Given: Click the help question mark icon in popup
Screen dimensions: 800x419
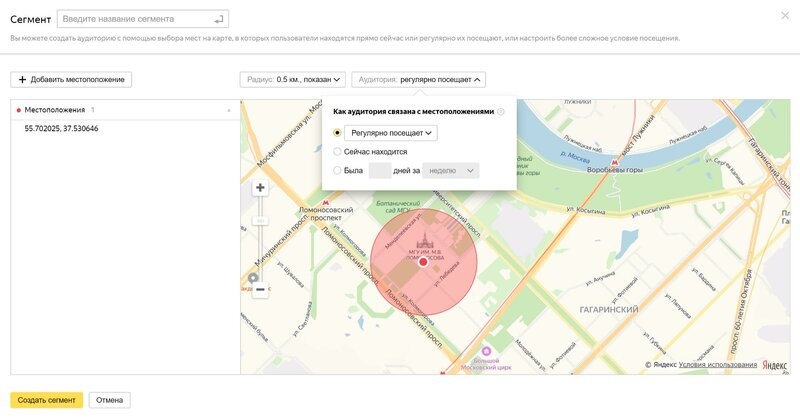Looking at the screenshot, I should (501, 112).
